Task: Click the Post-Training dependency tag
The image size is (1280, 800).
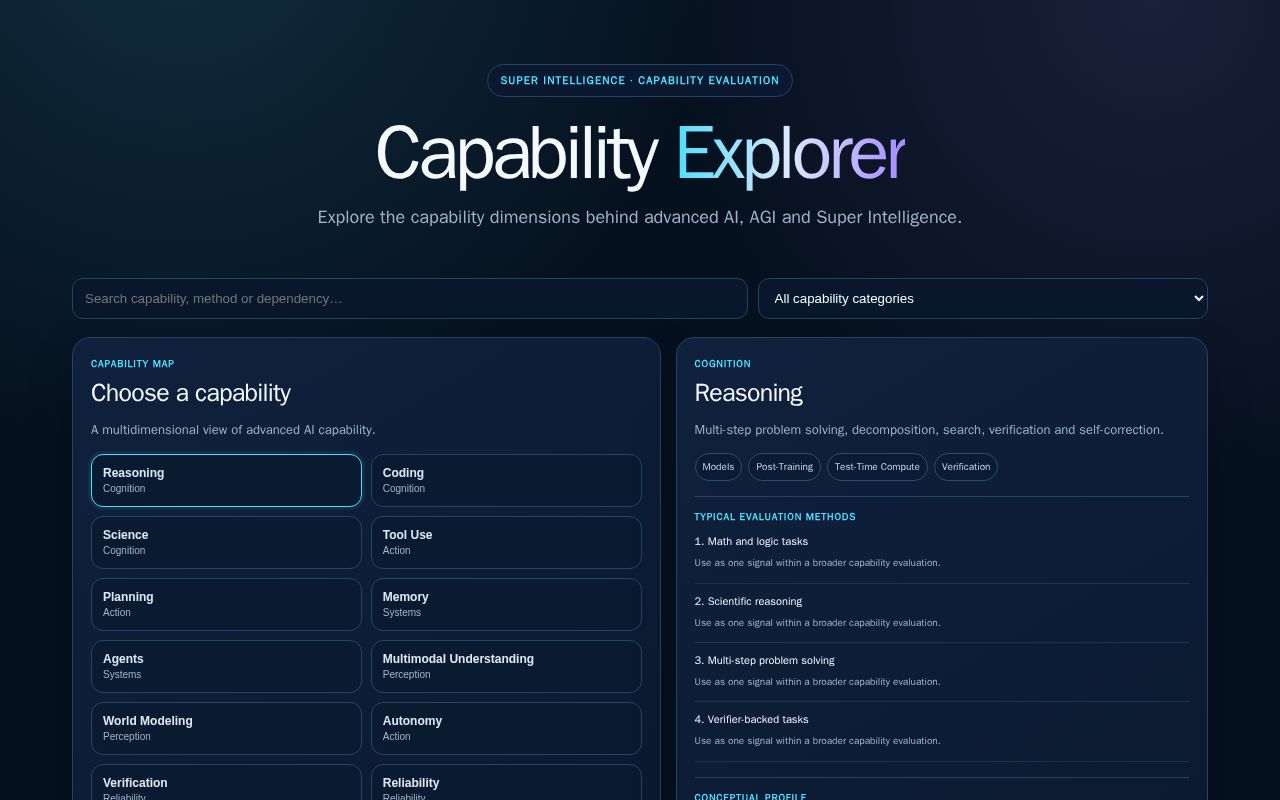Action: pos(784,467)
